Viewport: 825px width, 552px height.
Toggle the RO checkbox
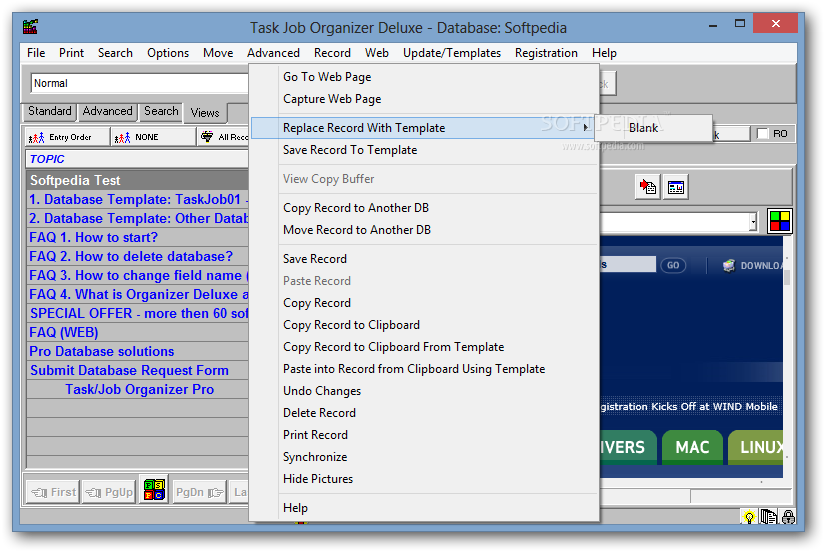tap(762, 134)
